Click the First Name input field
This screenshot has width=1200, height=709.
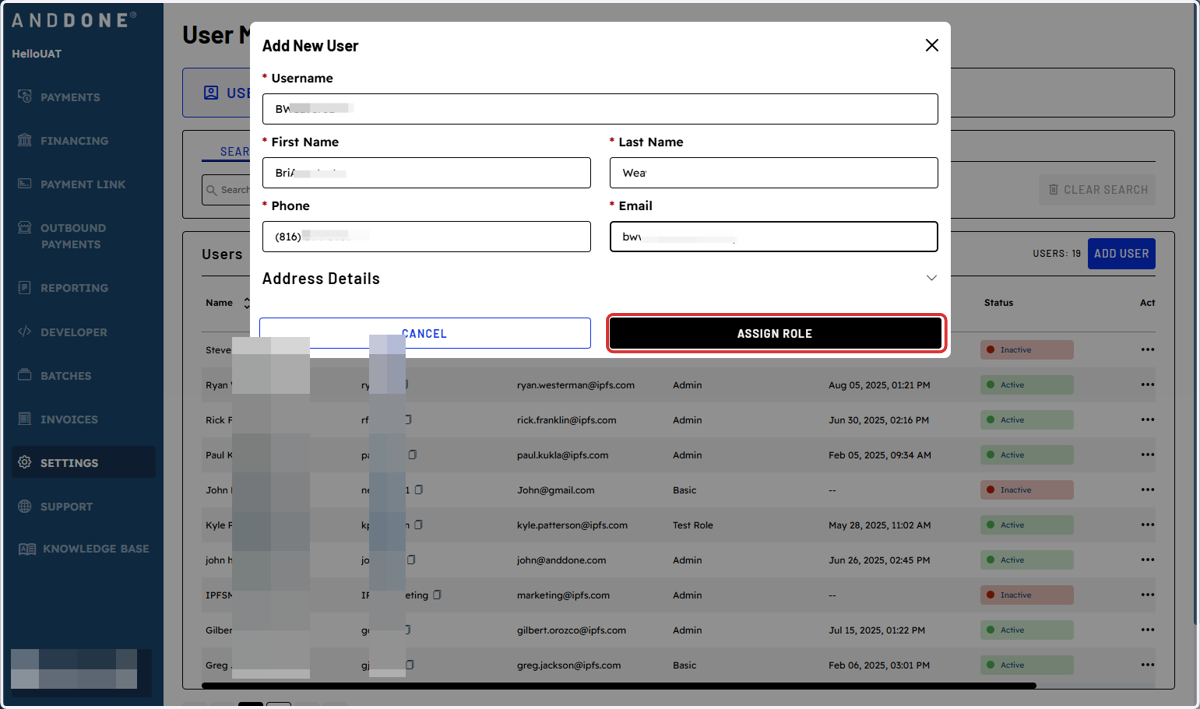coord(427,173)
